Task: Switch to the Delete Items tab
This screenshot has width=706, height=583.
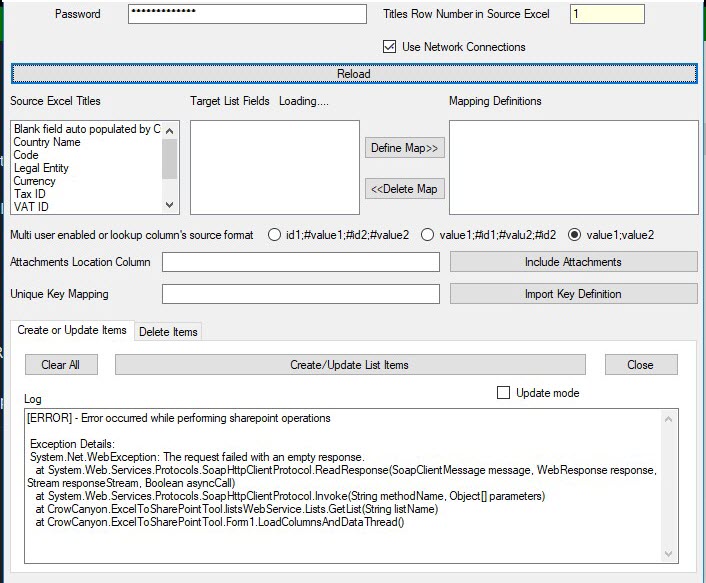Action: (x=168, y=332)
